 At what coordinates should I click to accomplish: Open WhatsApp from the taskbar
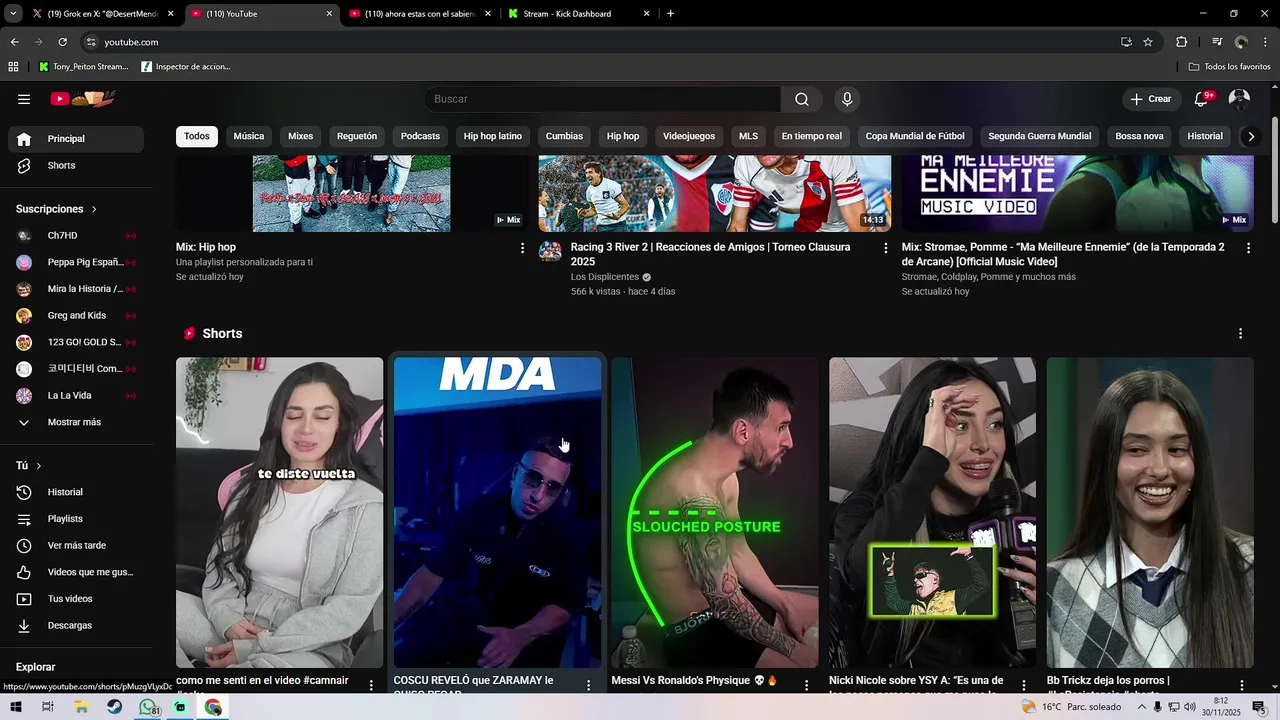point(148,707)
